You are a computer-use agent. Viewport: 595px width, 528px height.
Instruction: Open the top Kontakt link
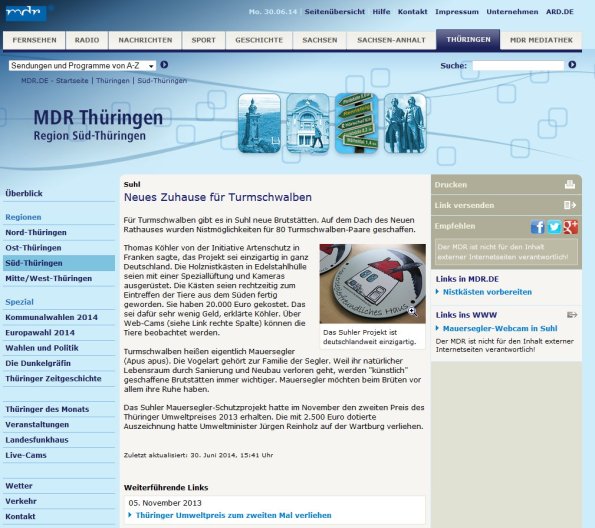click(x=412, y=12)
